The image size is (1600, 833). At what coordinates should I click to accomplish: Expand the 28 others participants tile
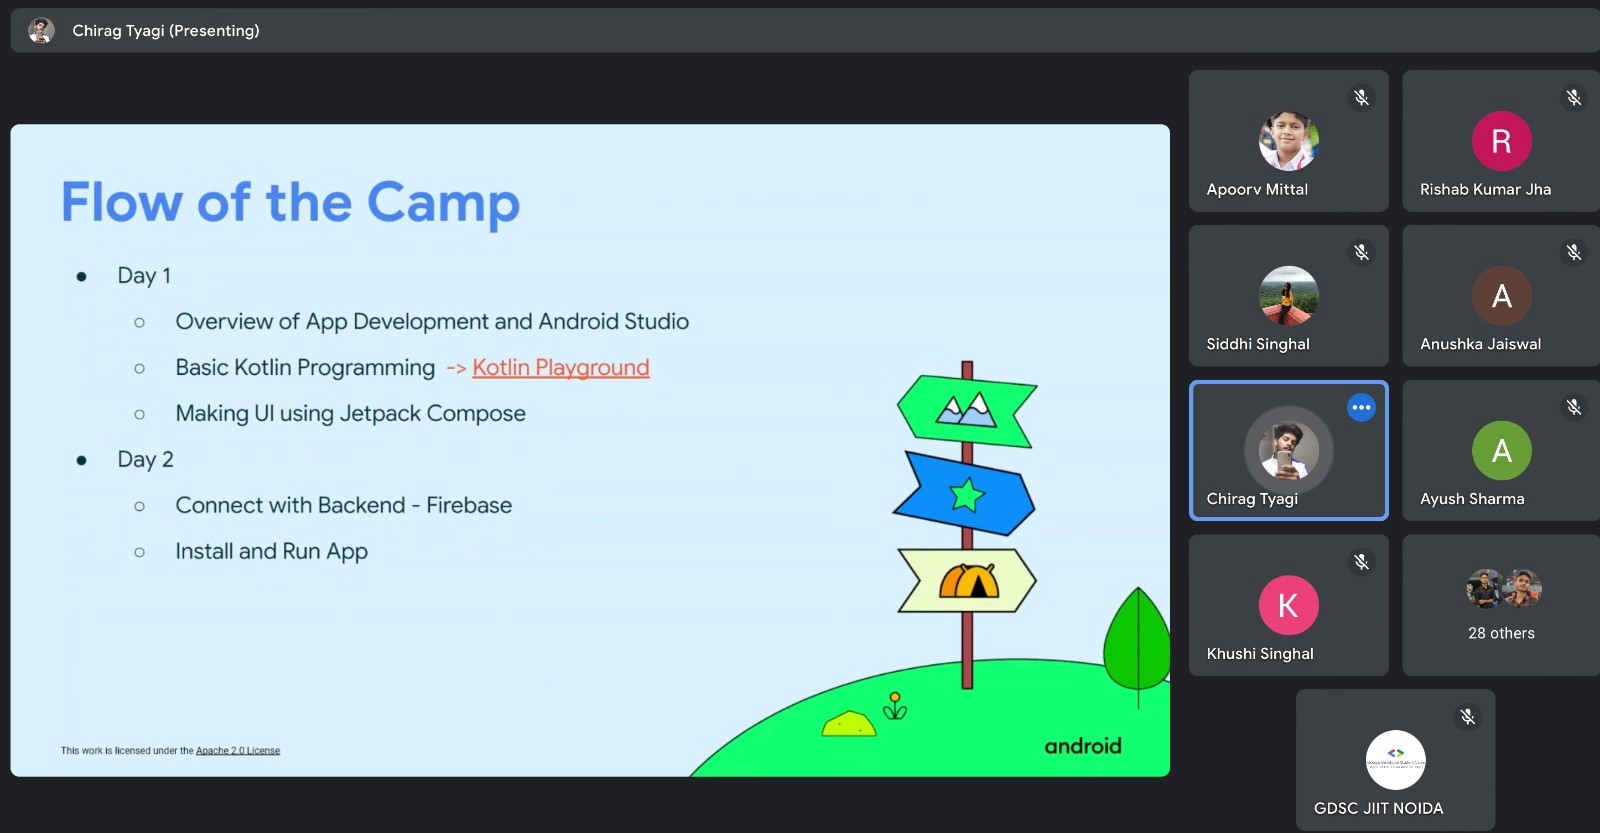(1501, 605)
